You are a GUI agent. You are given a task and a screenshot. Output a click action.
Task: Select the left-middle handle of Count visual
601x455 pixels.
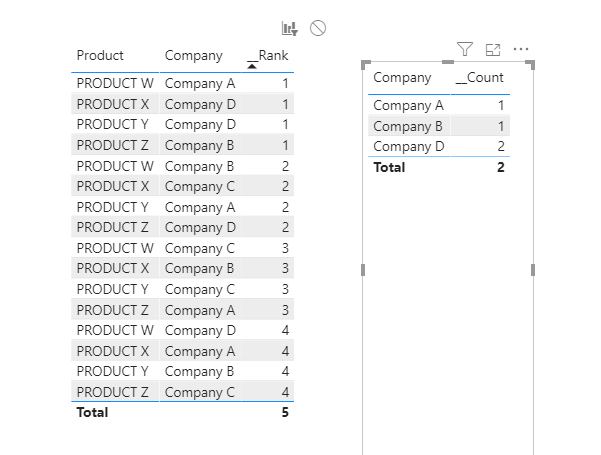coord(363,270)
